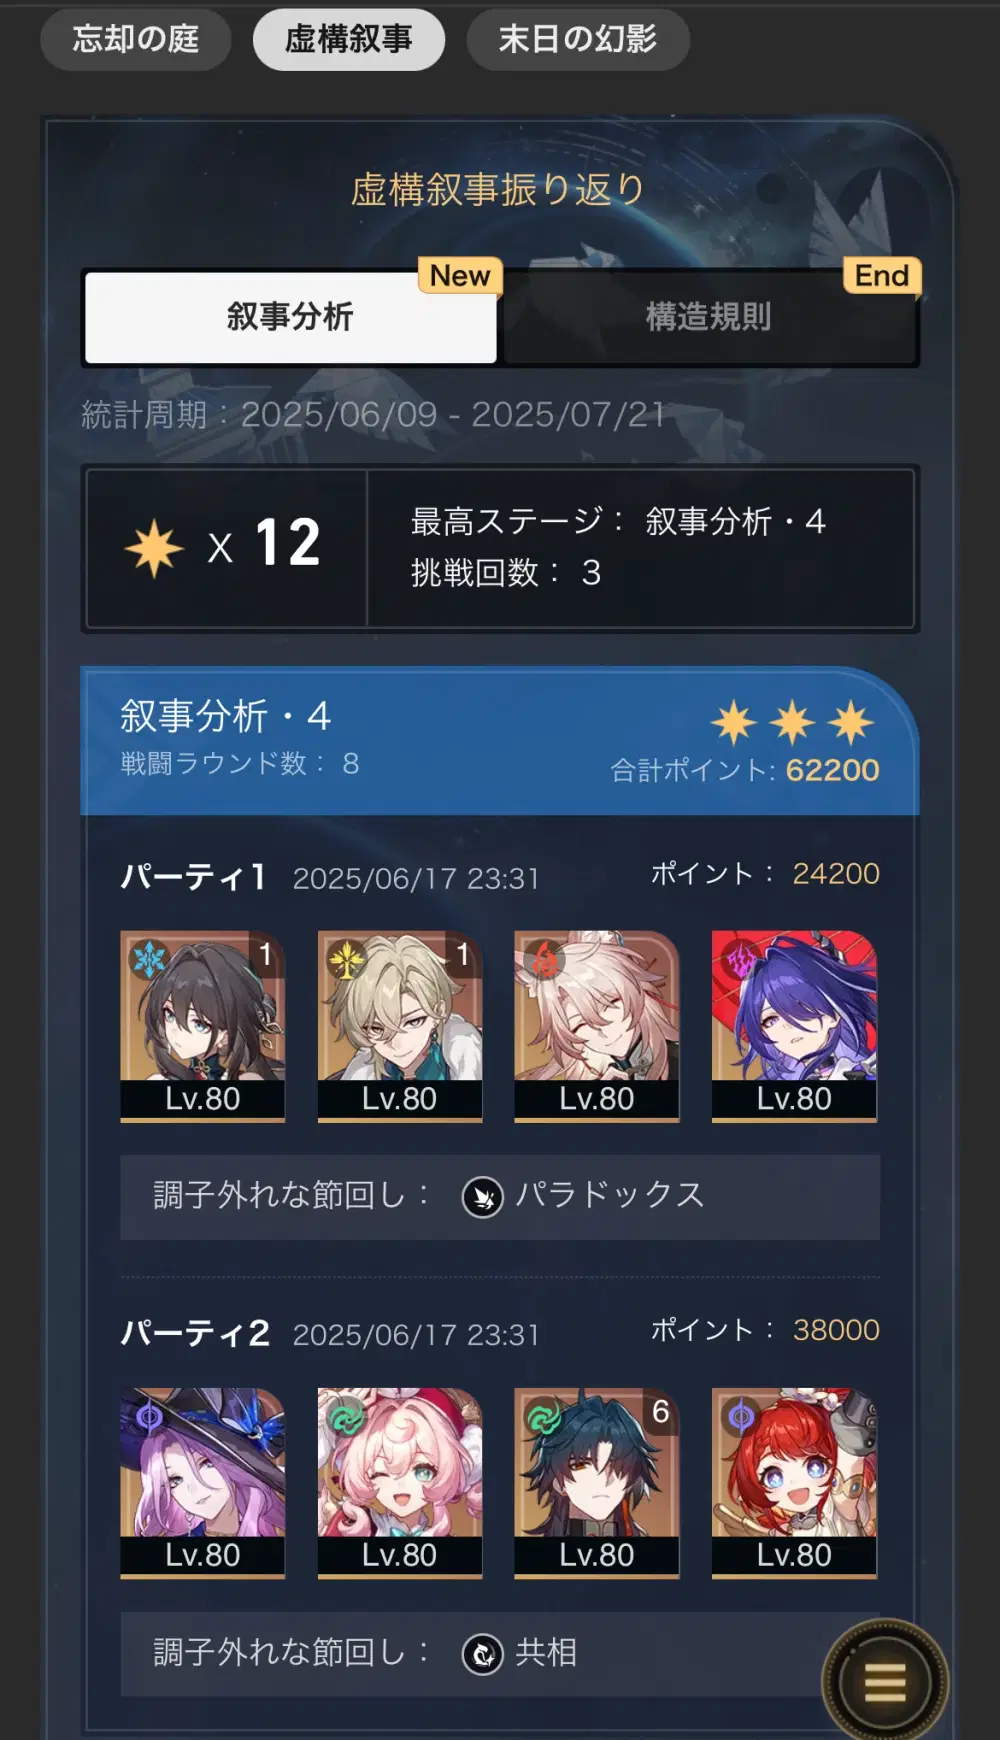Click the wind element icon on pink-haired character
The image size is (1000, 1740).
point(346,1416)
